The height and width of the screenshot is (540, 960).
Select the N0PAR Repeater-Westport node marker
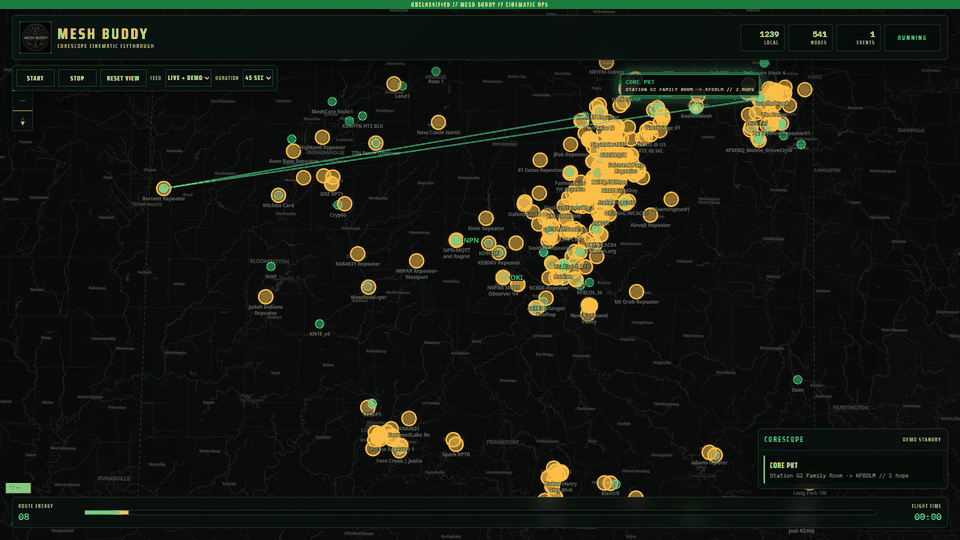[x=416, y=261]
